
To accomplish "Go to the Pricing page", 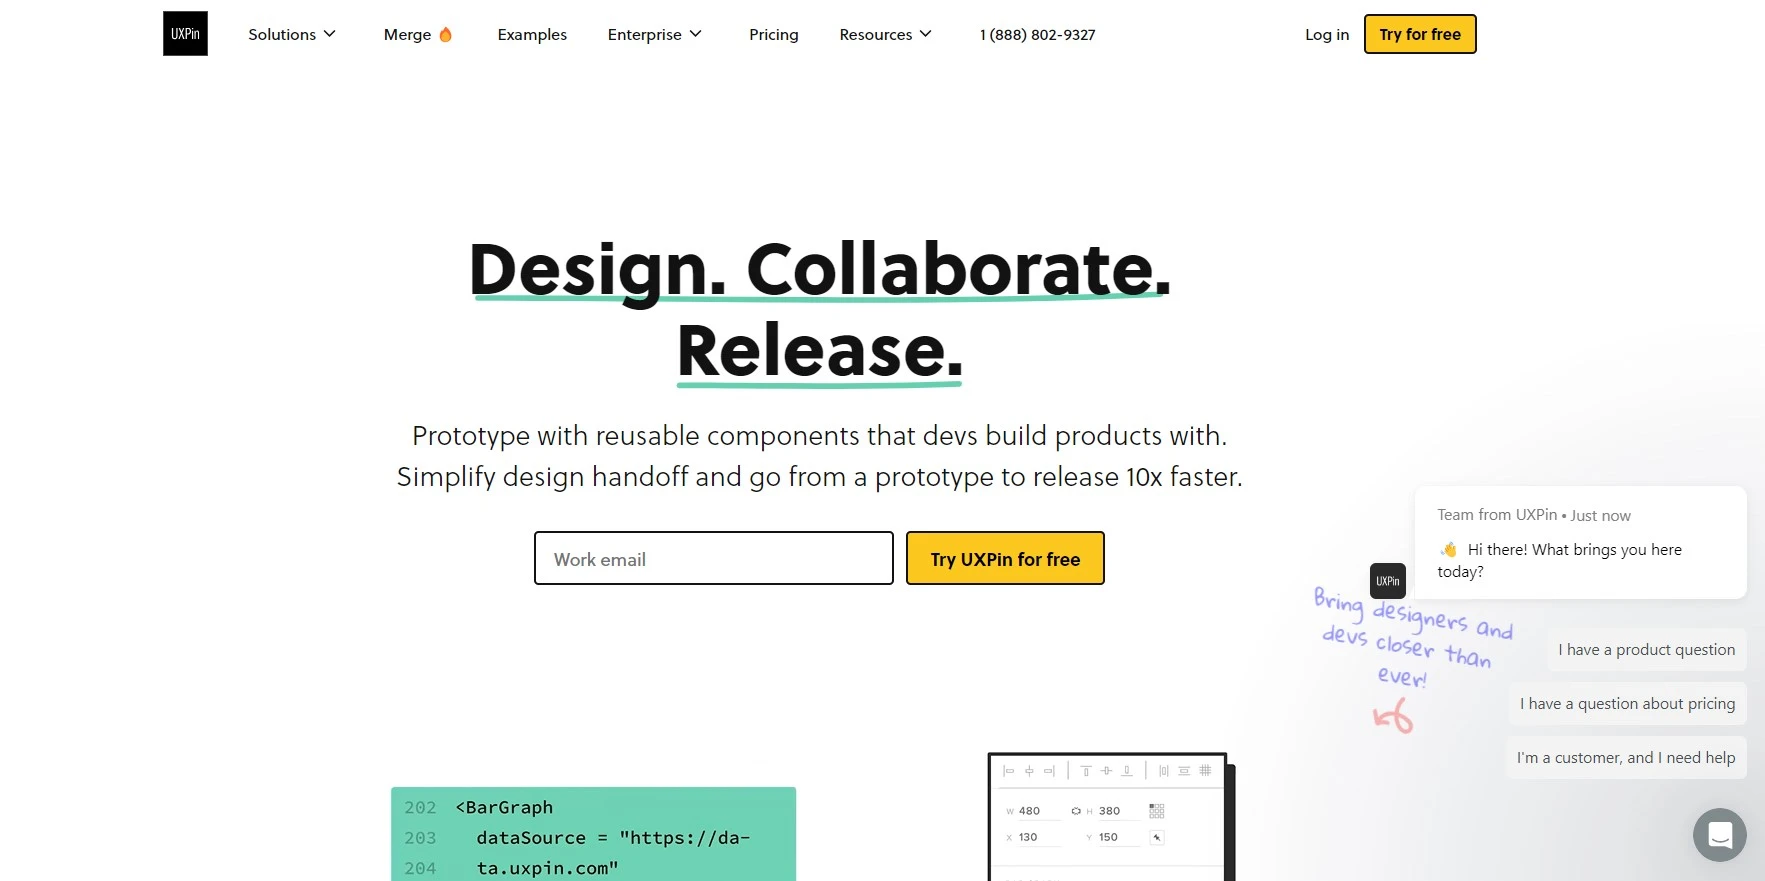I will point(774,34).
